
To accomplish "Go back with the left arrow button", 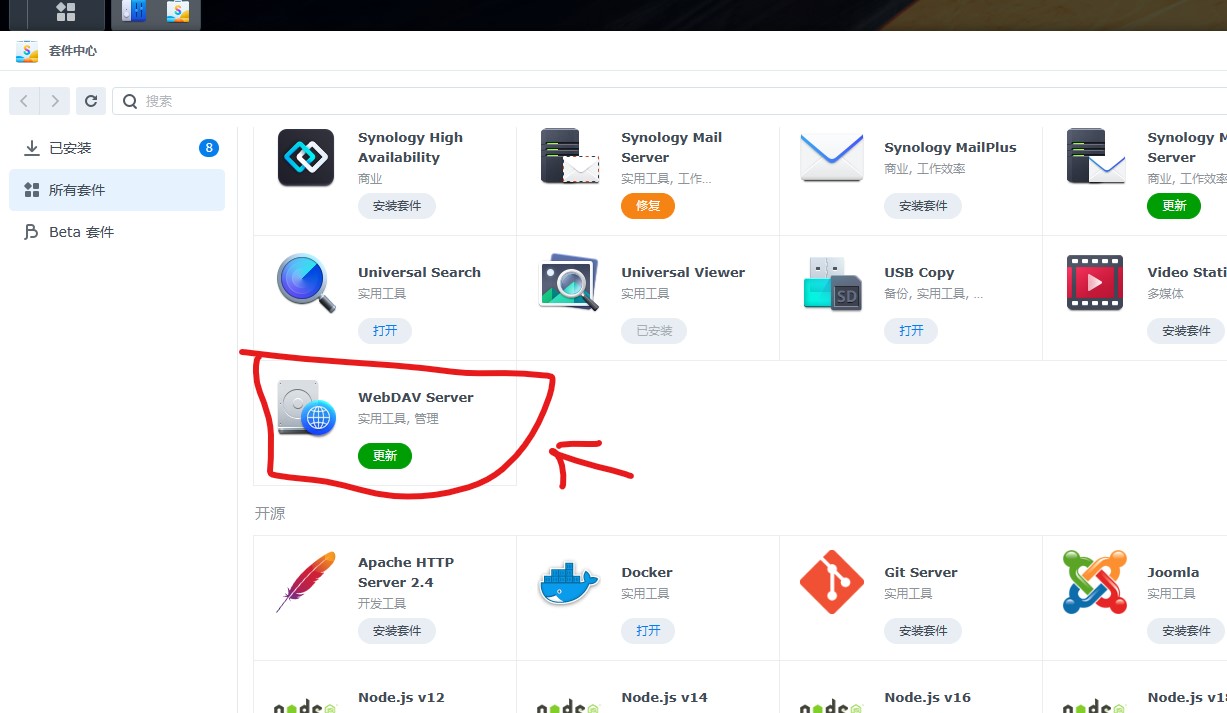I will (24, 100).
